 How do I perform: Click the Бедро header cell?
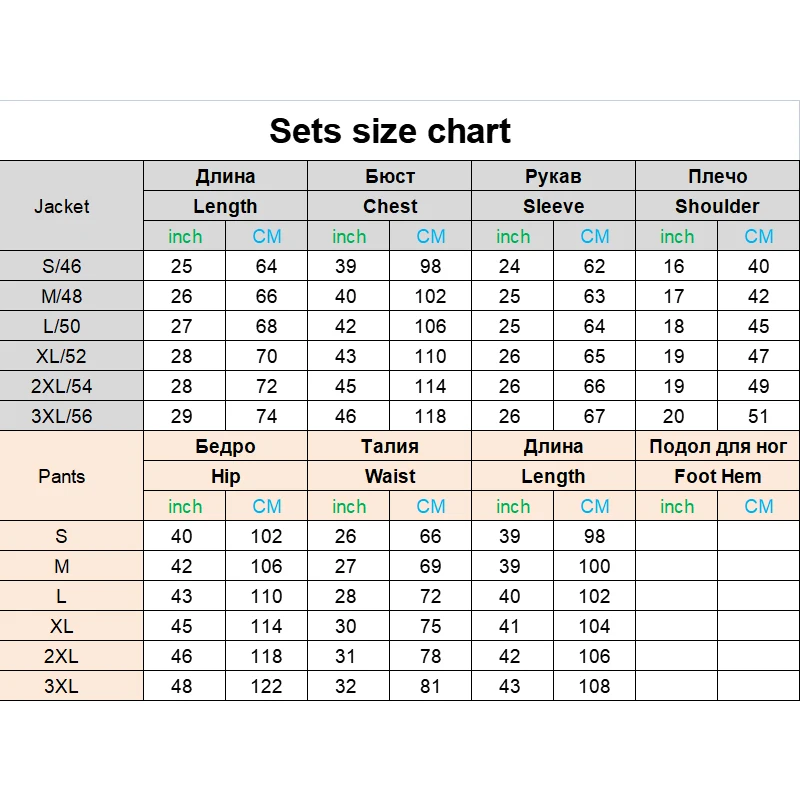click(226, 446)
